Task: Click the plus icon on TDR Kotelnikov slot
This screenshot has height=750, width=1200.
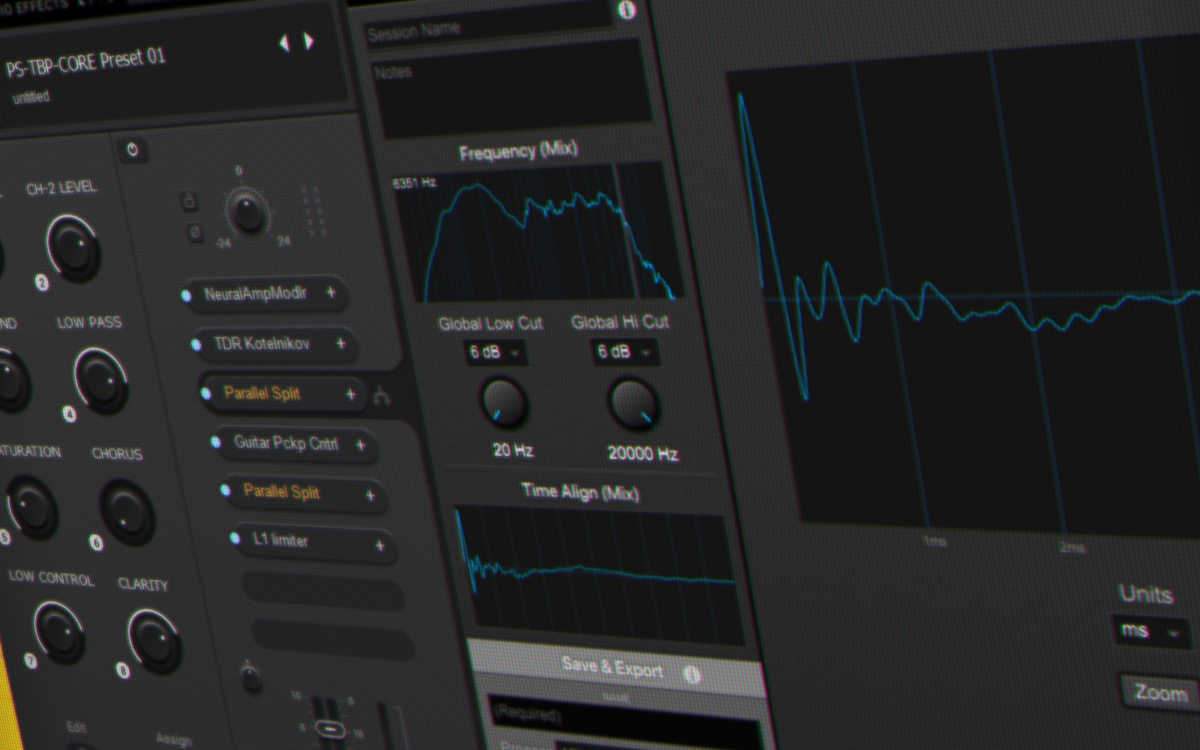Action: click(341, 344)
